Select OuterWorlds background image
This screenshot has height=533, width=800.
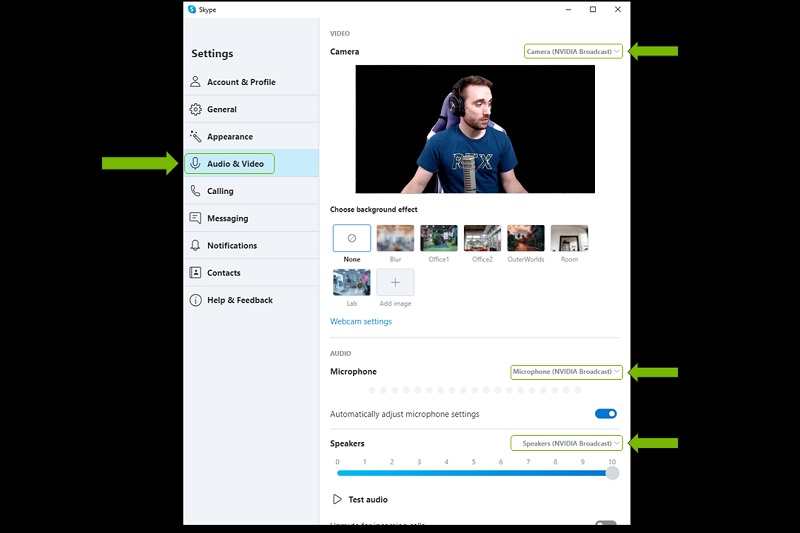pos(526,238)
